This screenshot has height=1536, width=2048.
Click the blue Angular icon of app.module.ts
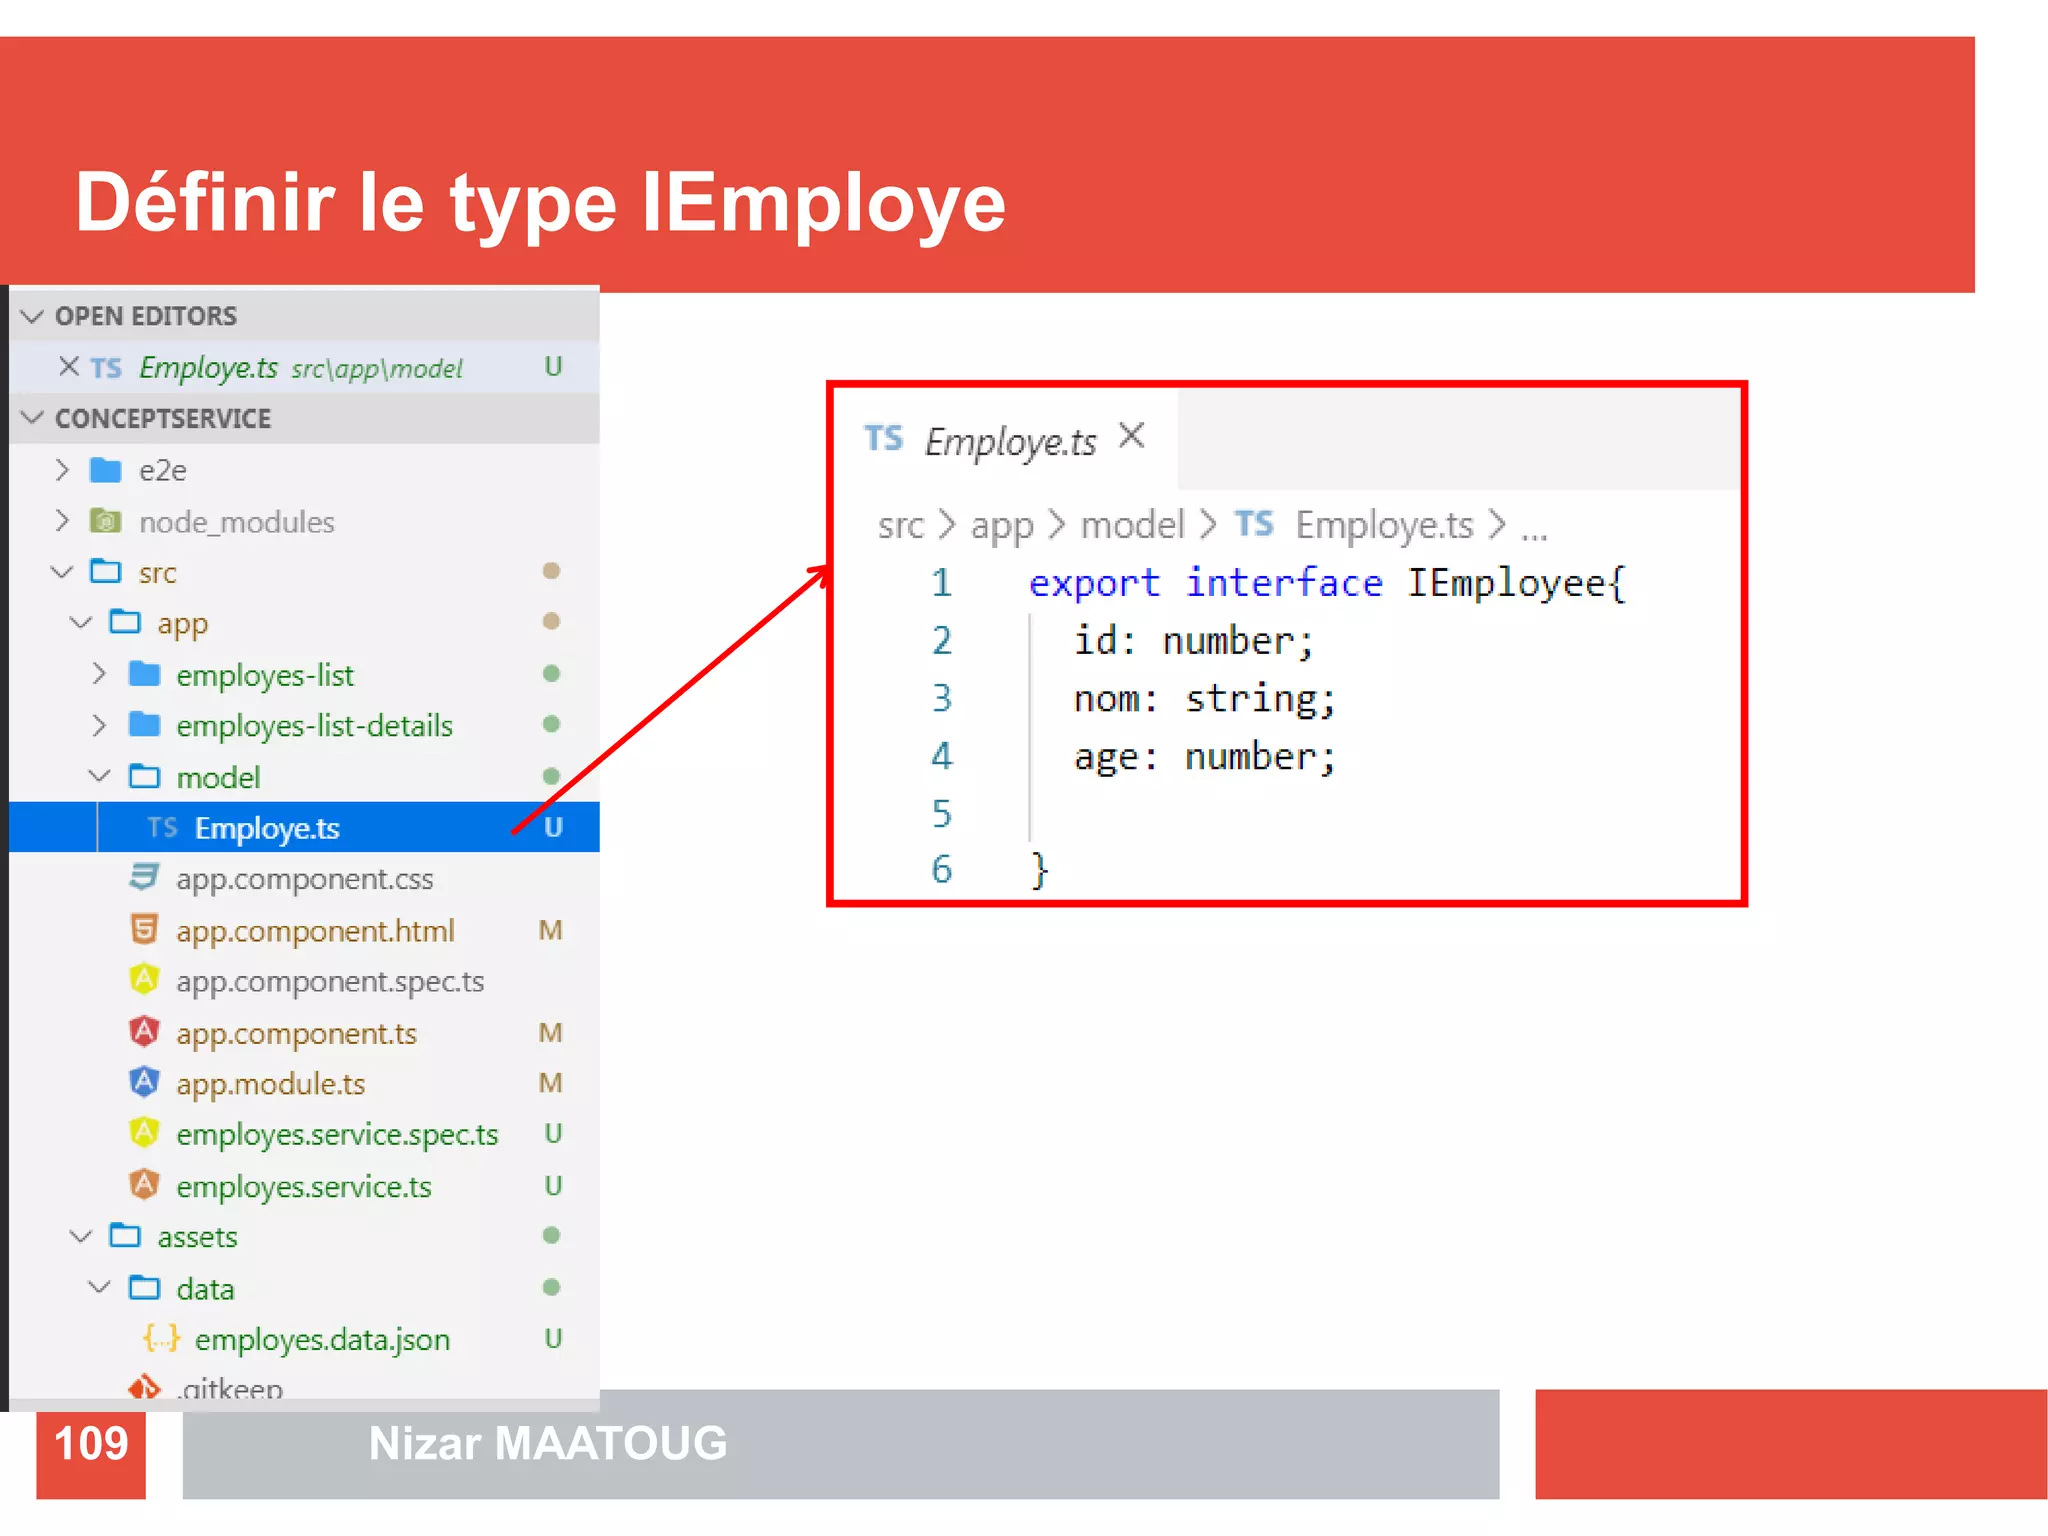144,1082
